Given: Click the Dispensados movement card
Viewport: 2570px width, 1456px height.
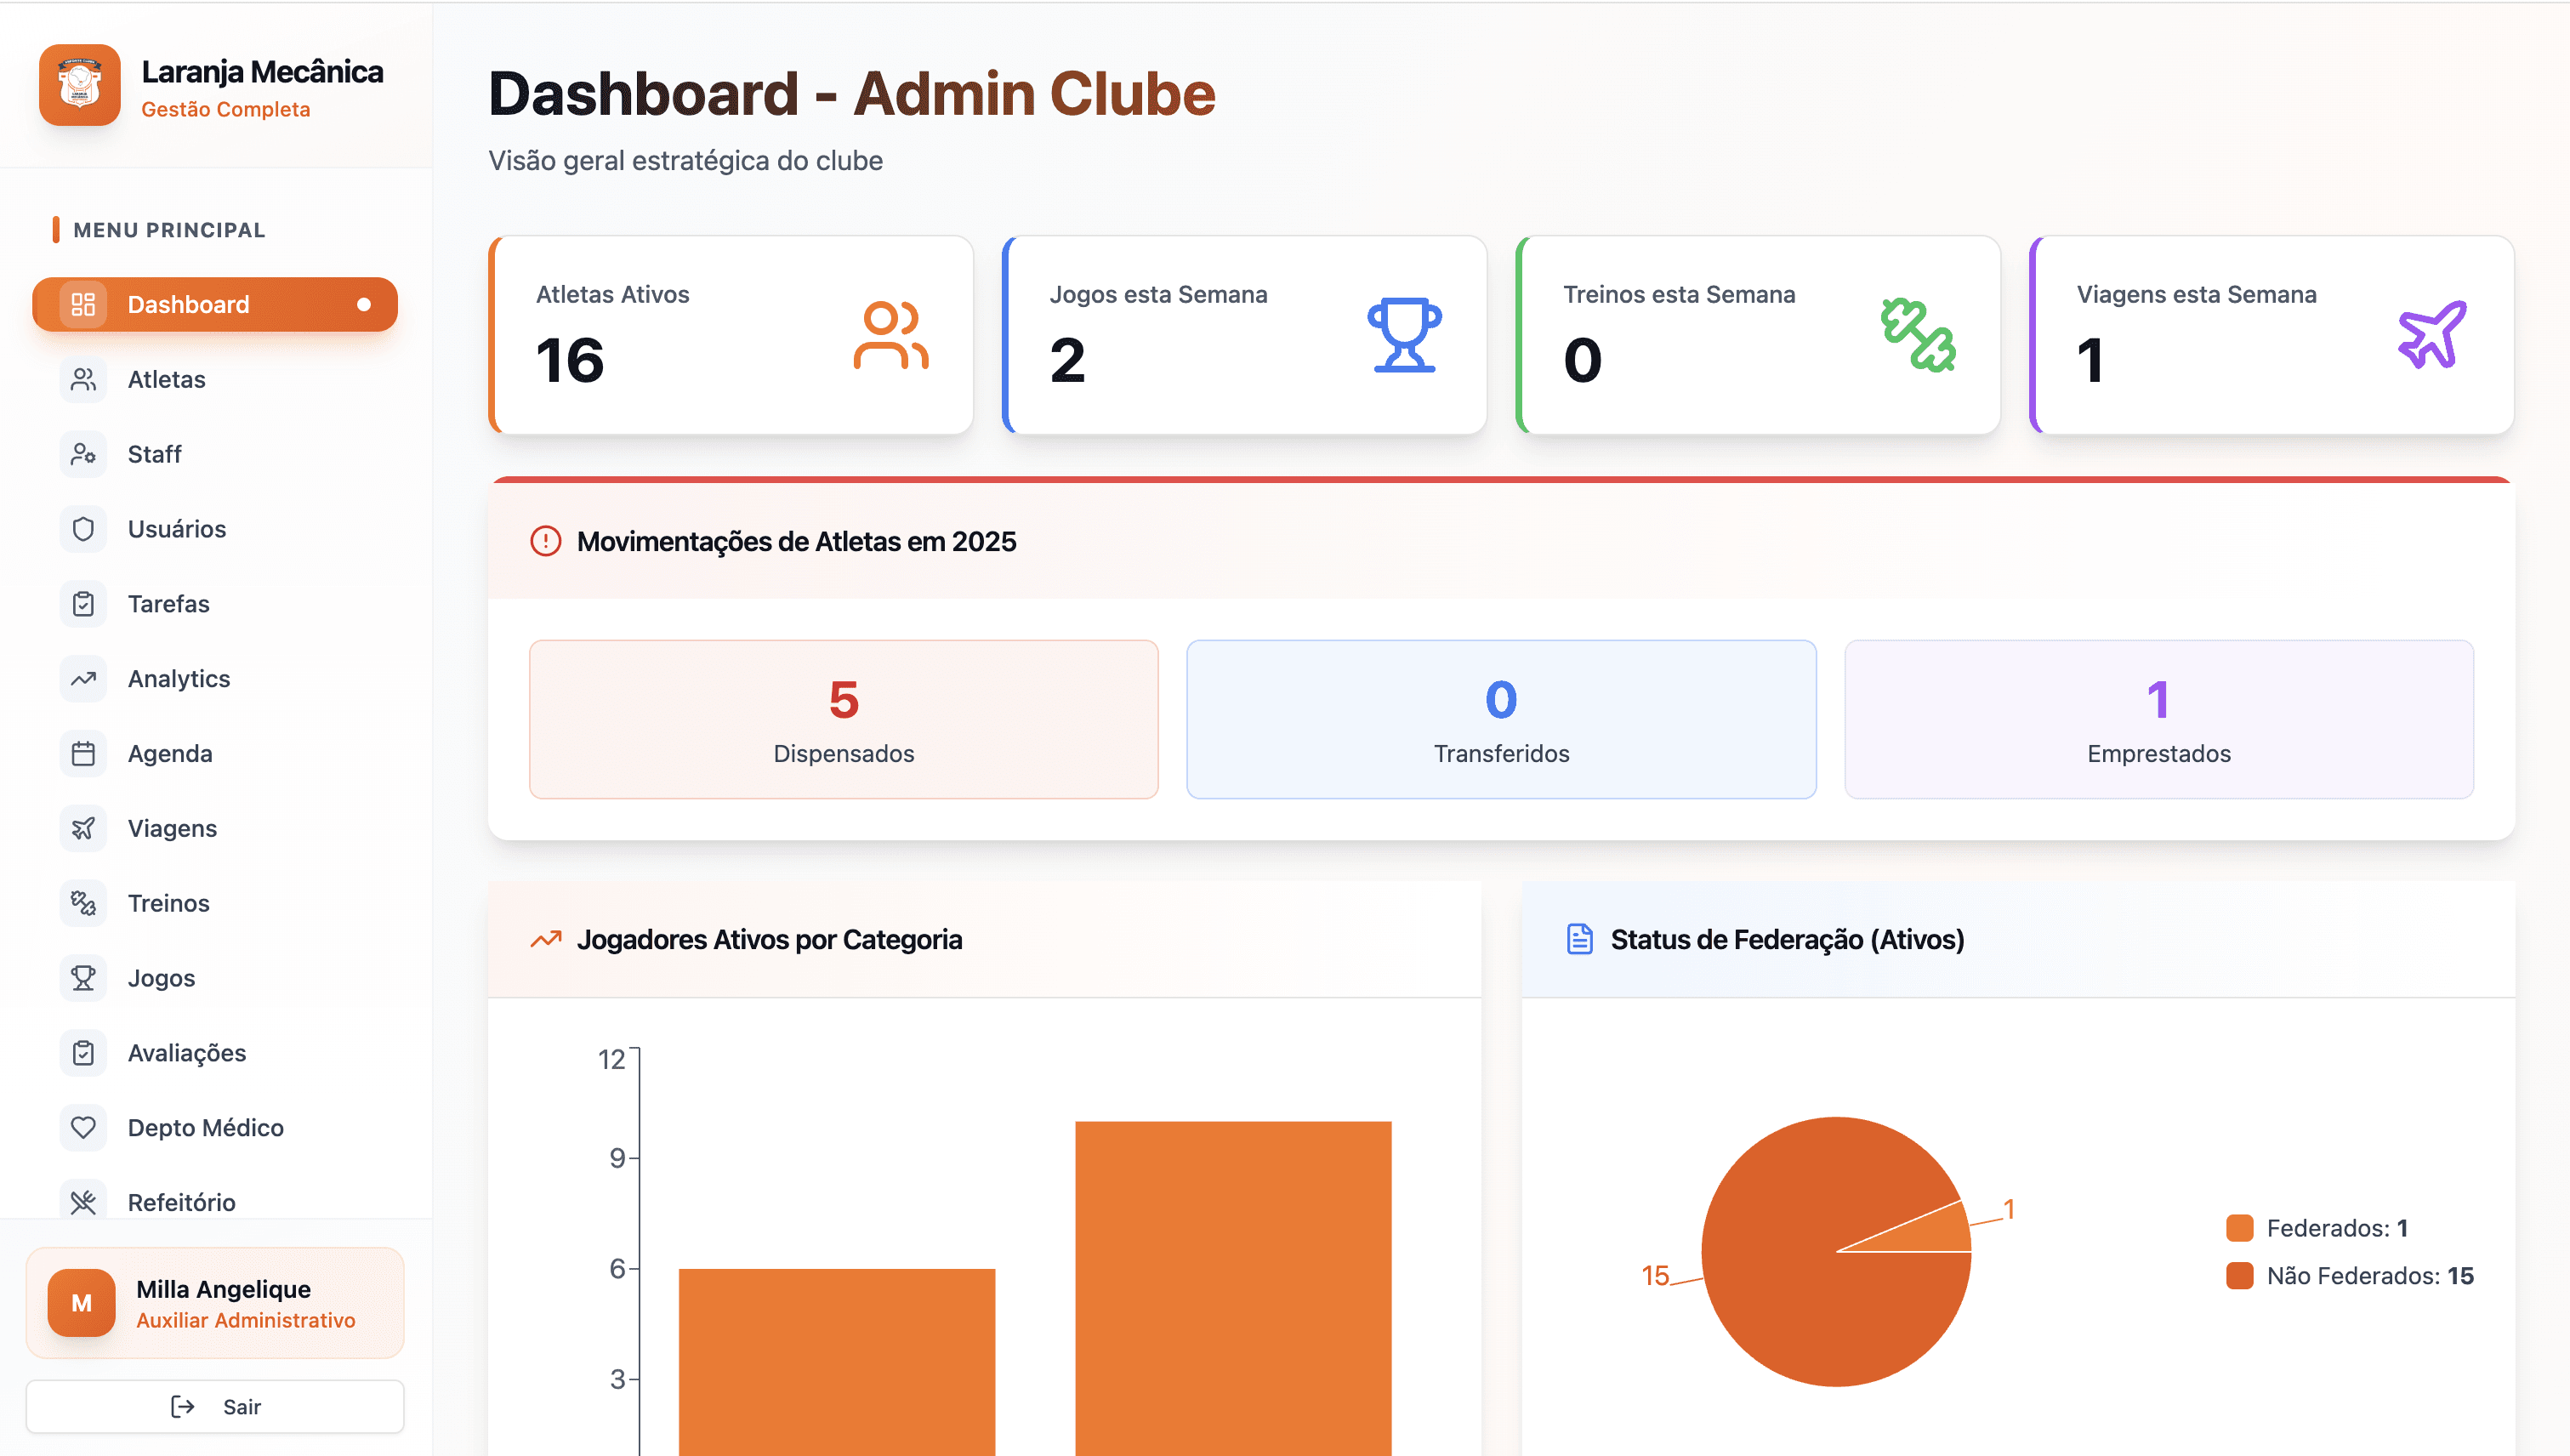Looking at the screenshot, I should point(843,719).
